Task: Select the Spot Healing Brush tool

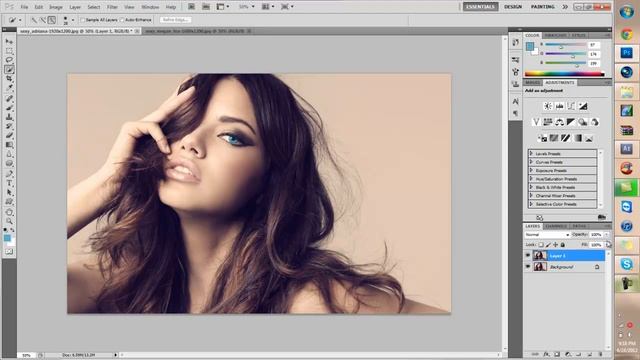Action: (x=9, y=98)
